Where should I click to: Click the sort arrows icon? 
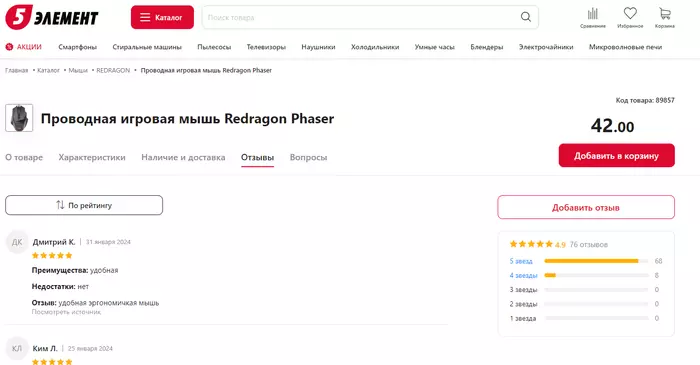pyautogui.click(x=60, y=205)
